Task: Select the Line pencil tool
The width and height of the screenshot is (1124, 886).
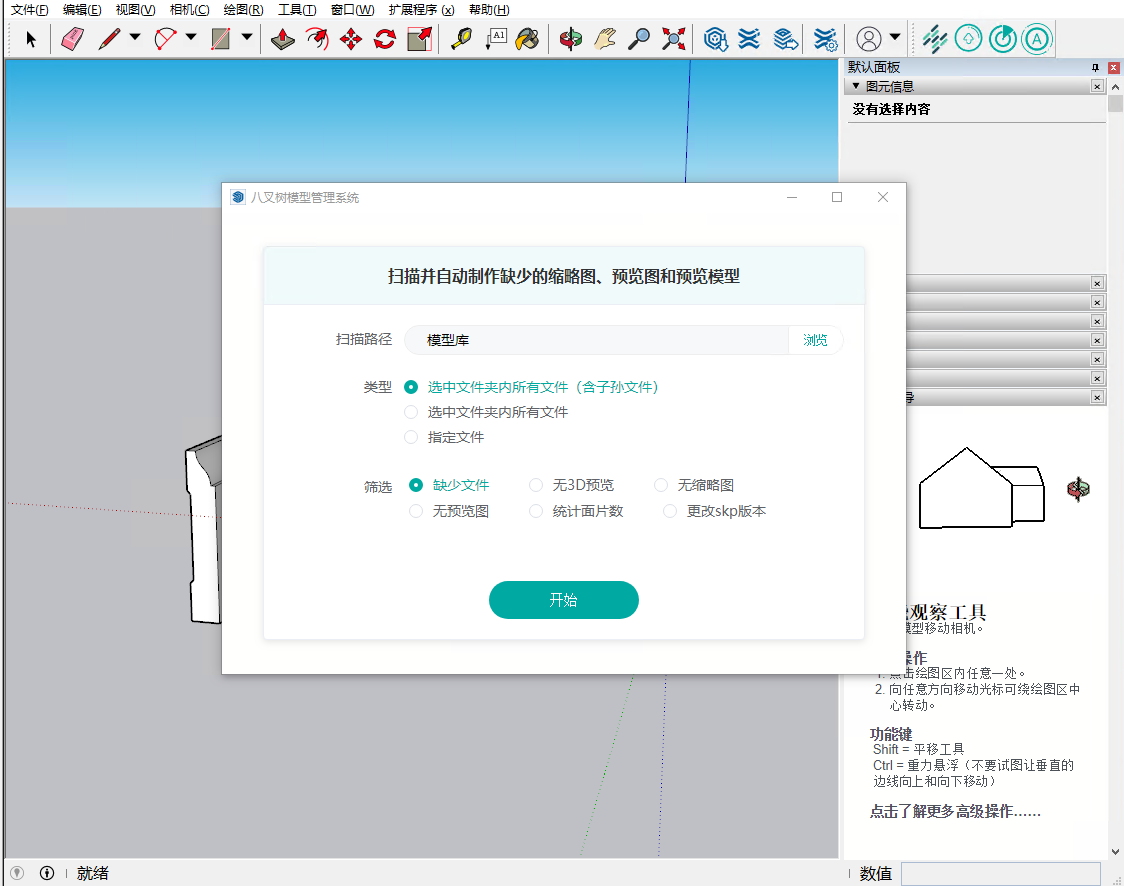Action: (110, 39)
